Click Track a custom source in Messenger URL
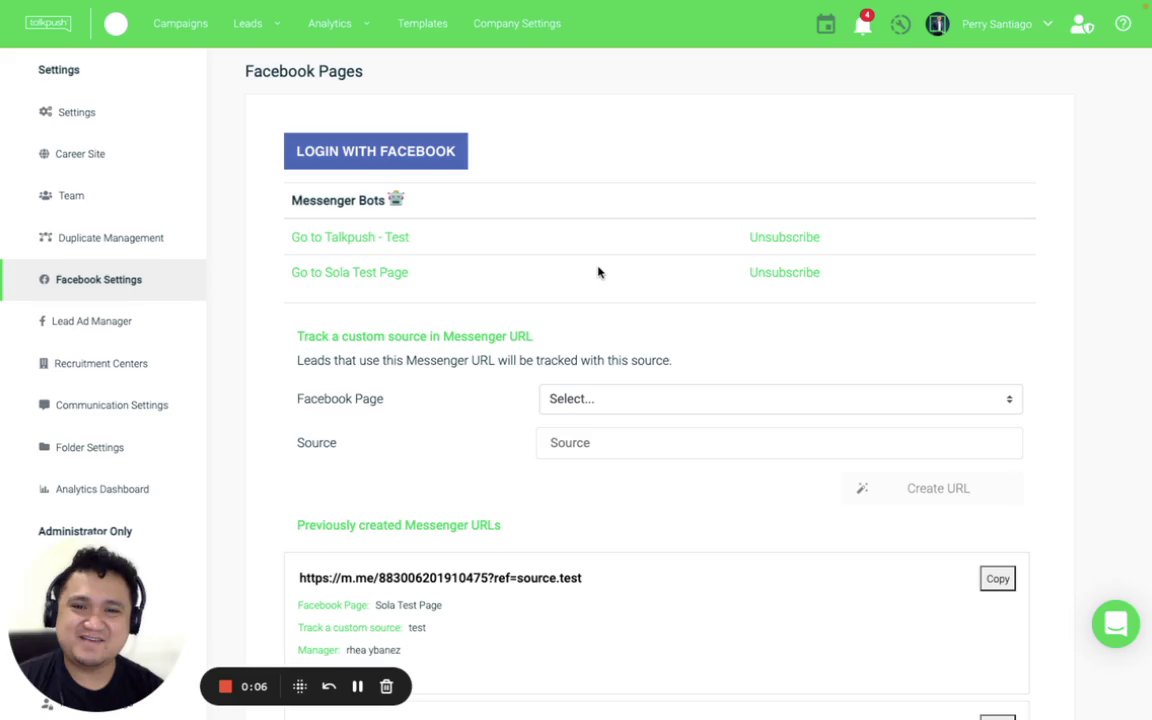This screenshot has height=720, width=1152. tap(414, 336)
